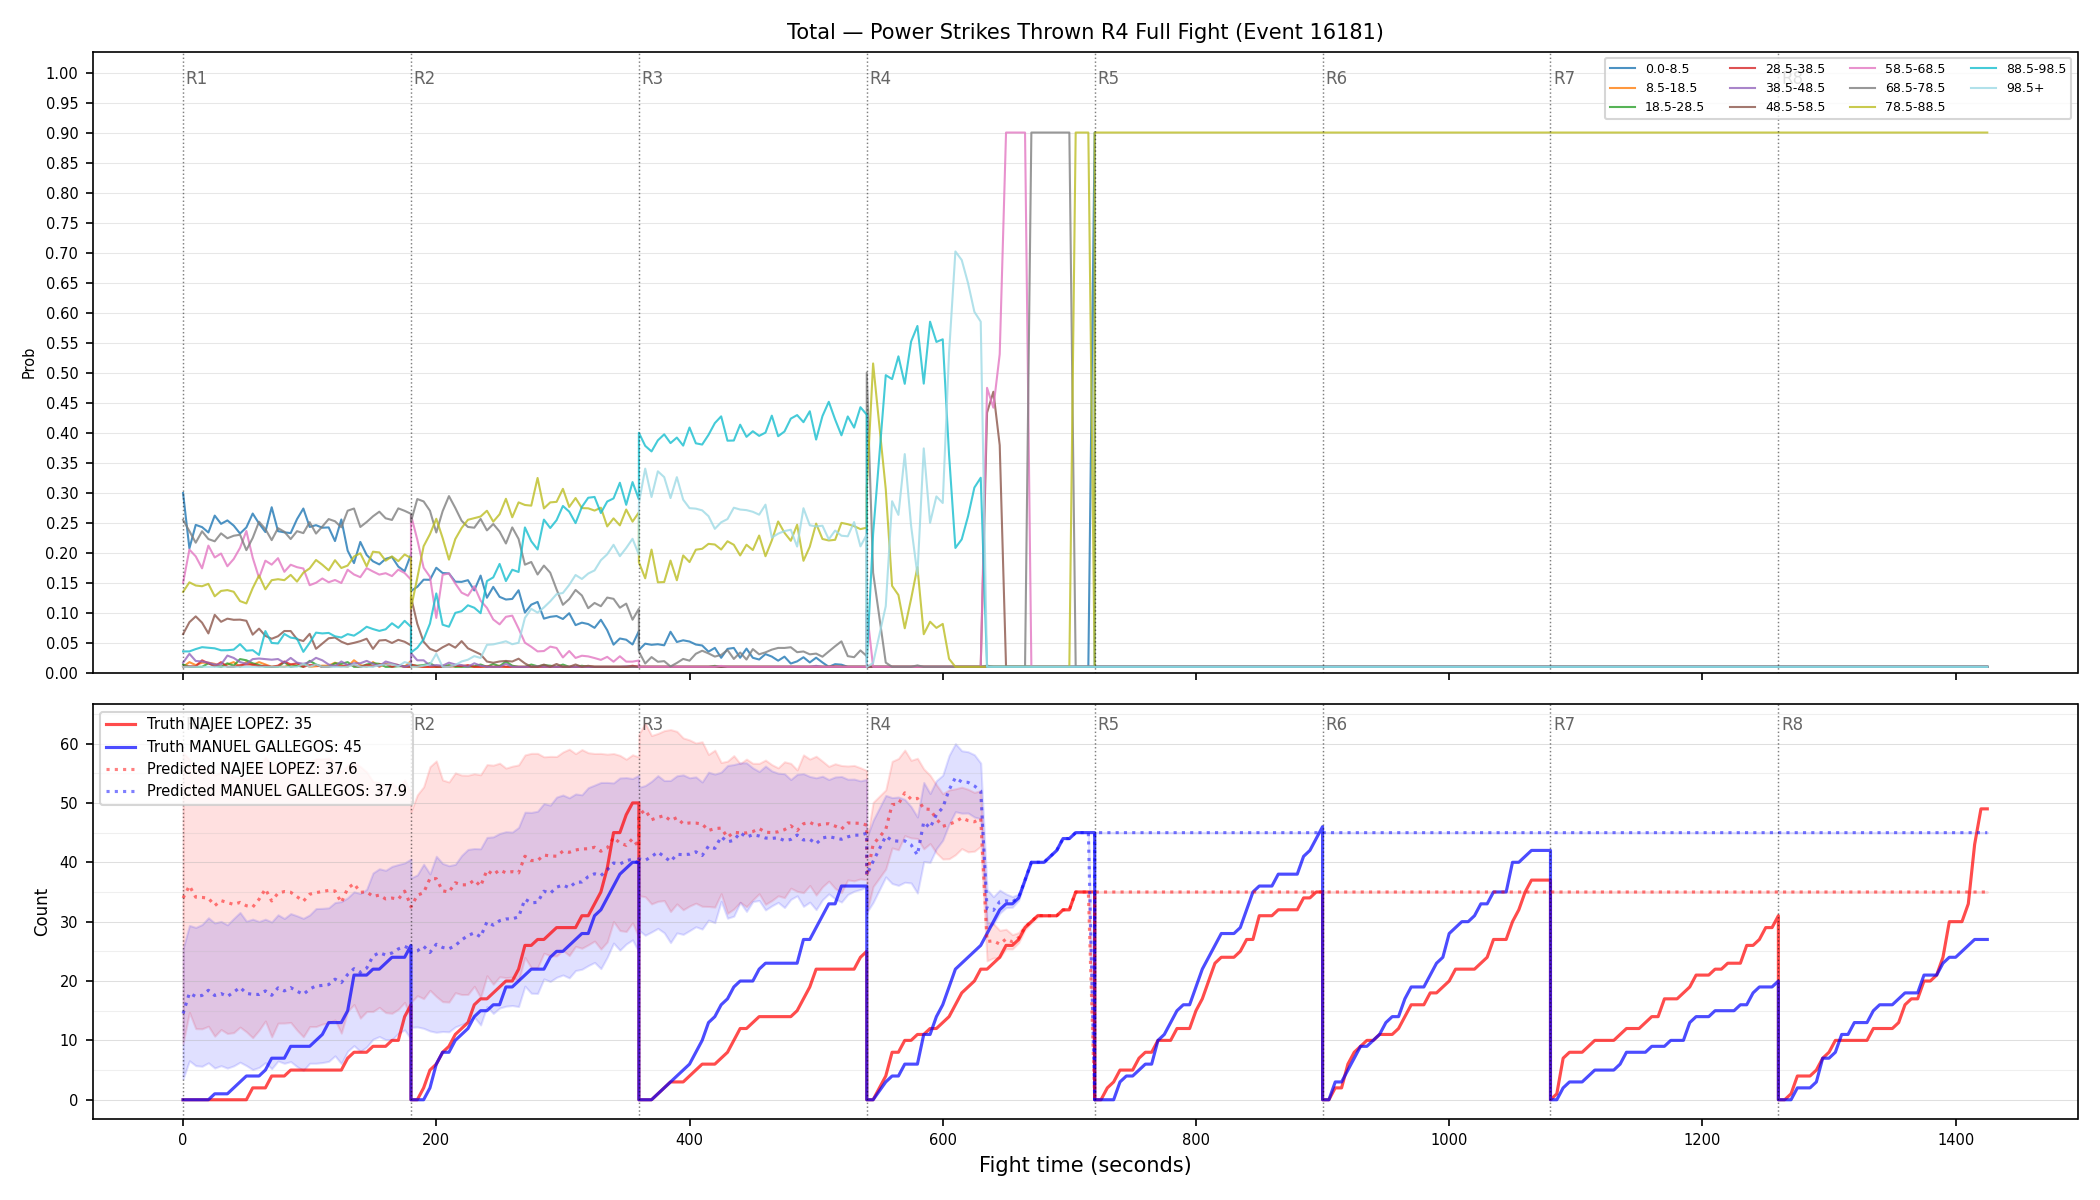Click the 800 tick on the time axis

click(1196, 1138)
